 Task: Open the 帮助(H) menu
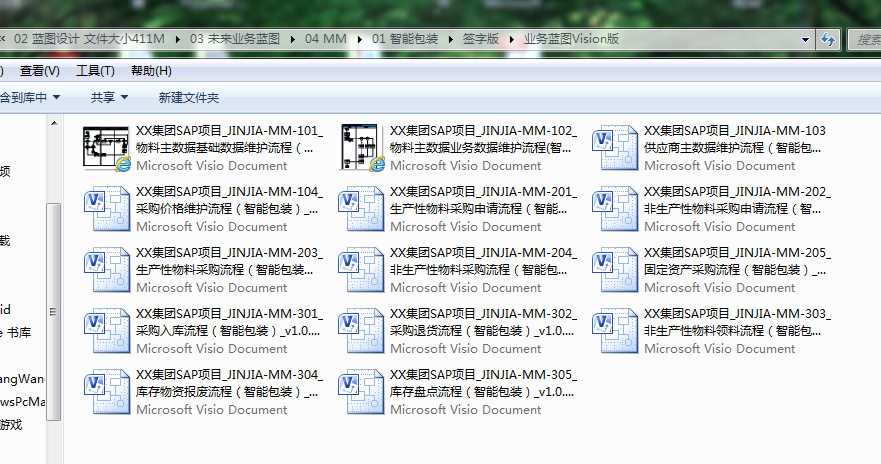(x=151, y=71)
